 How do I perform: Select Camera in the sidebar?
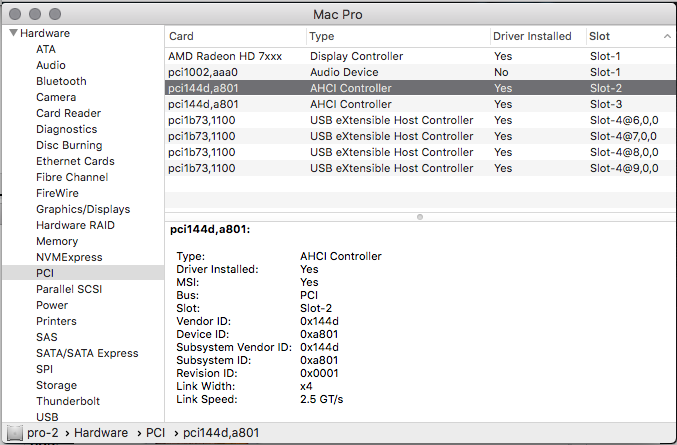56,97
